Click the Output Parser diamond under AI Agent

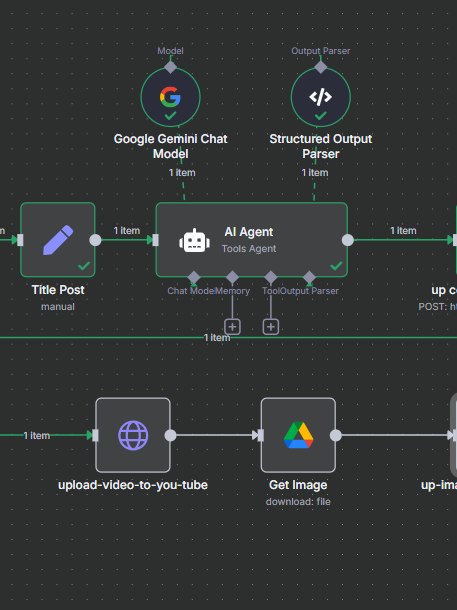click(309, 277)
